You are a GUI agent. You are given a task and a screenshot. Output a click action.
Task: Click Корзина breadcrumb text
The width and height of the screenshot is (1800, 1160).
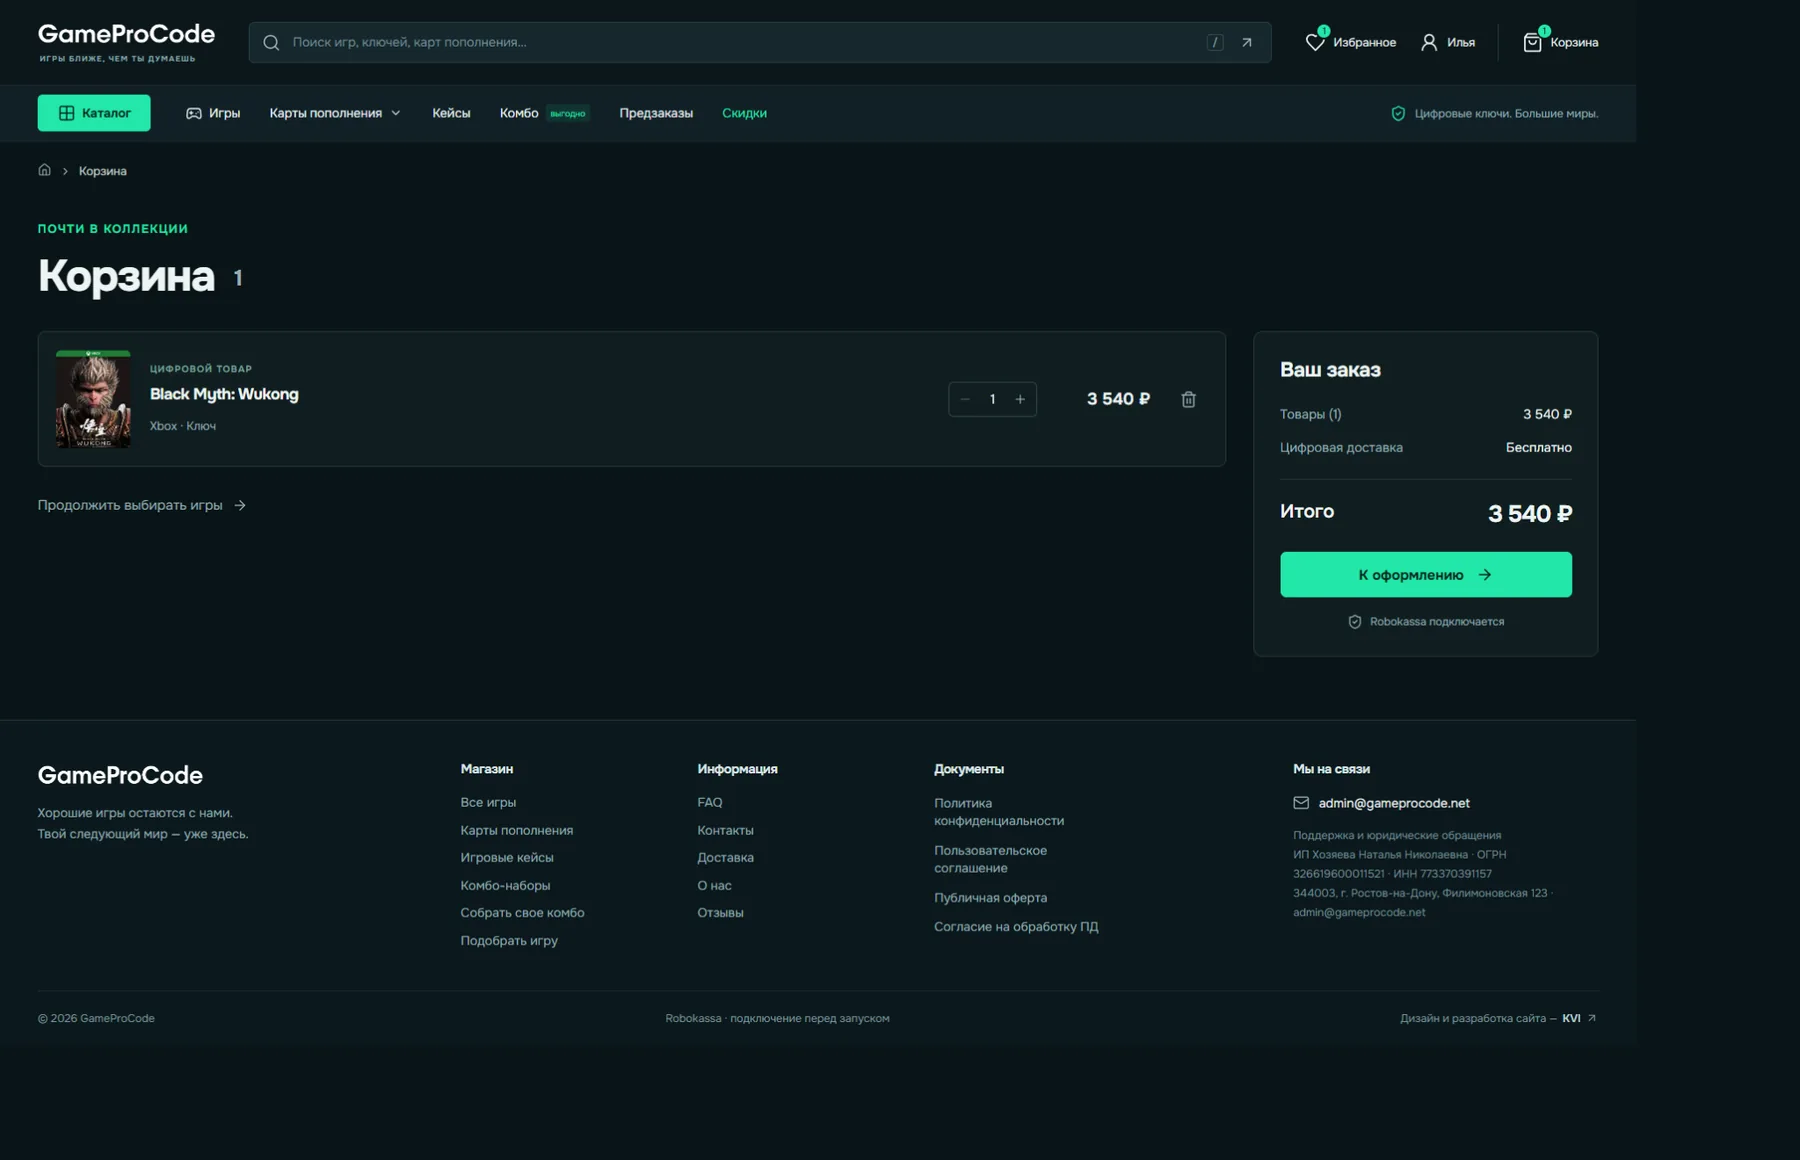click(x=103, y=171)
